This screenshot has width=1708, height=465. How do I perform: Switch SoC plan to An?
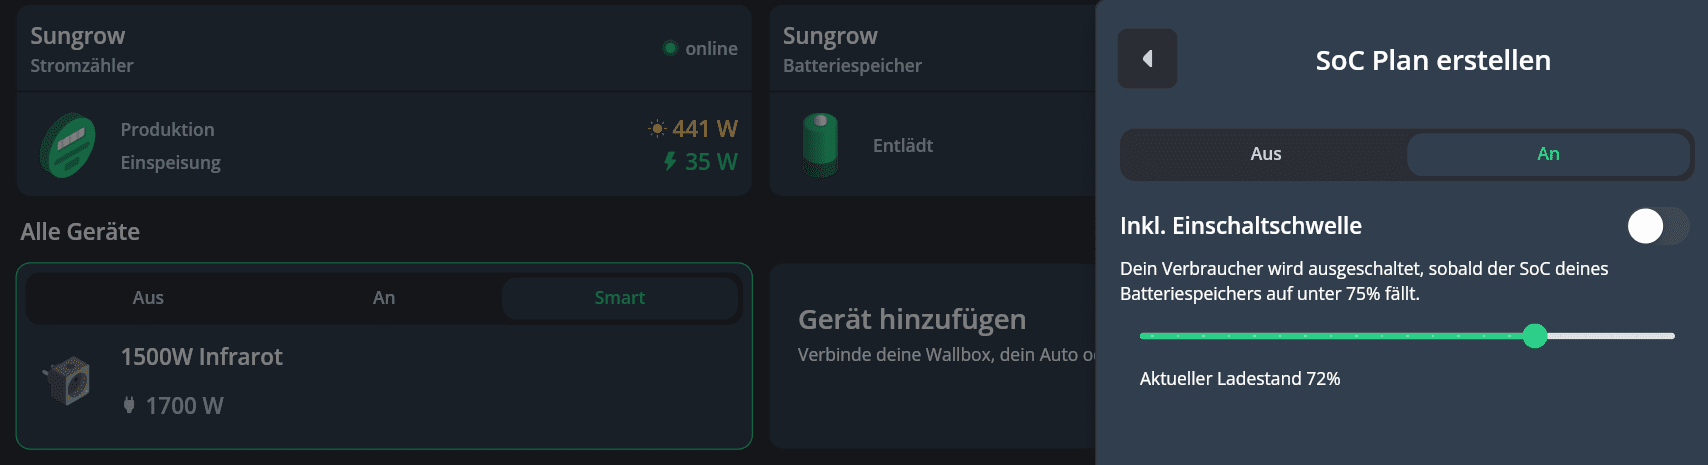1548,154
